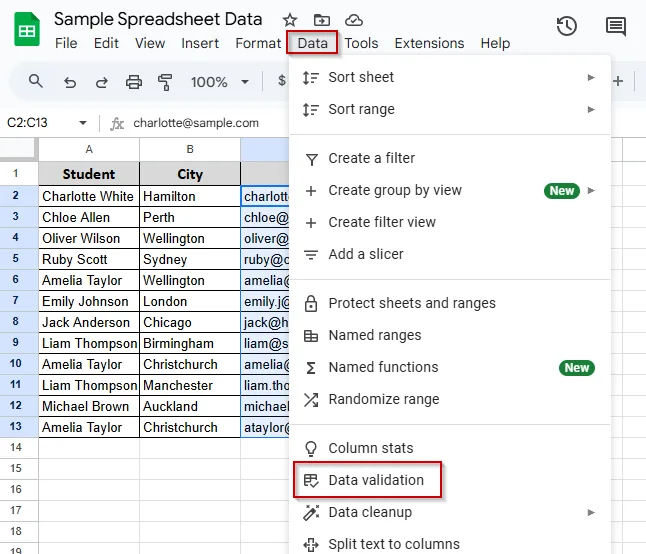This screenshot has width=646, height=554.
Task: Click the Sydney cell
Action: (190, 259)
